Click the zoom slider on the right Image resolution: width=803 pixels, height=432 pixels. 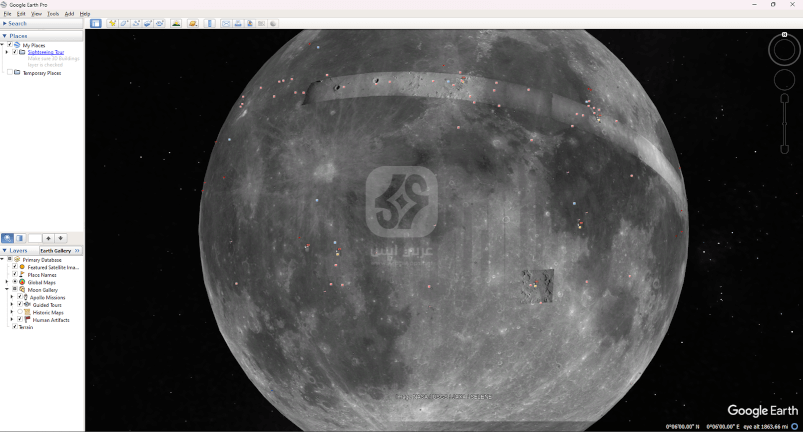[784, 123]
